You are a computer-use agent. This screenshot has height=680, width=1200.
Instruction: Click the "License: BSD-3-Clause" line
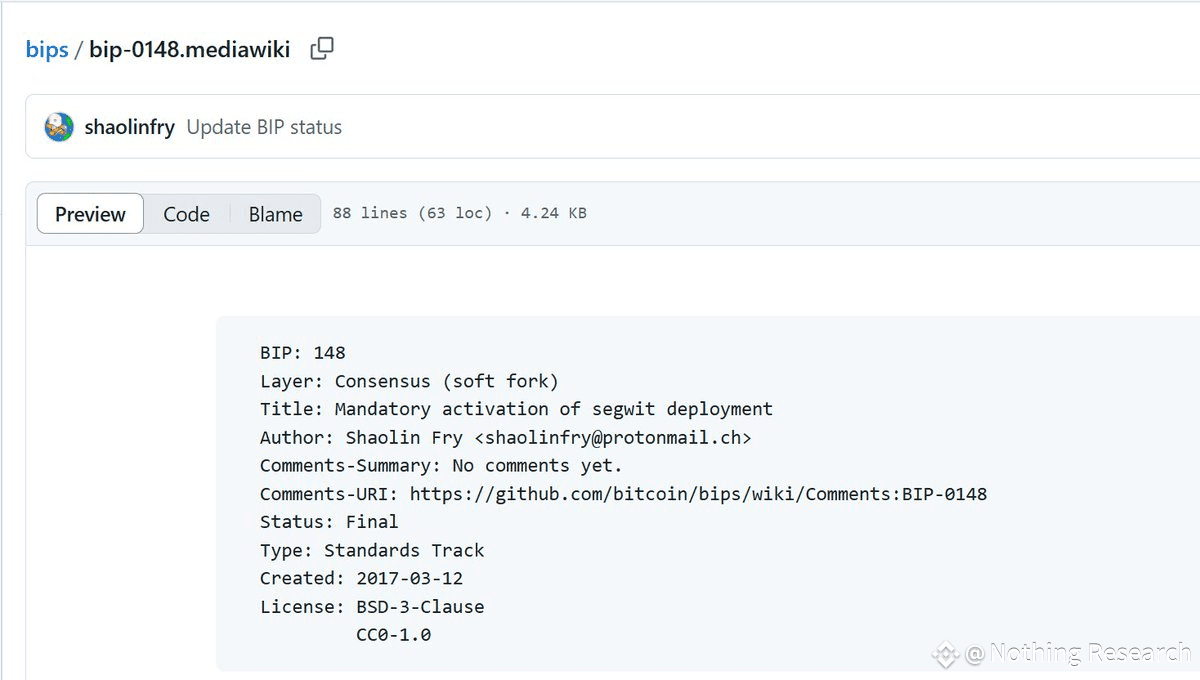pos(372,606)
